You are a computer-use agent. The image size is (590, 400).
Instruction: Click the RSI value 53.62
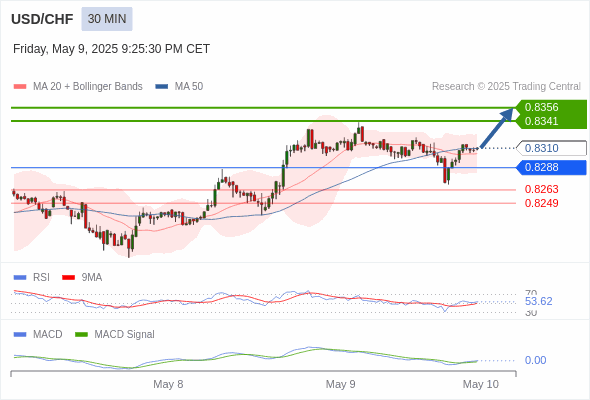click(x=538, y=301)
